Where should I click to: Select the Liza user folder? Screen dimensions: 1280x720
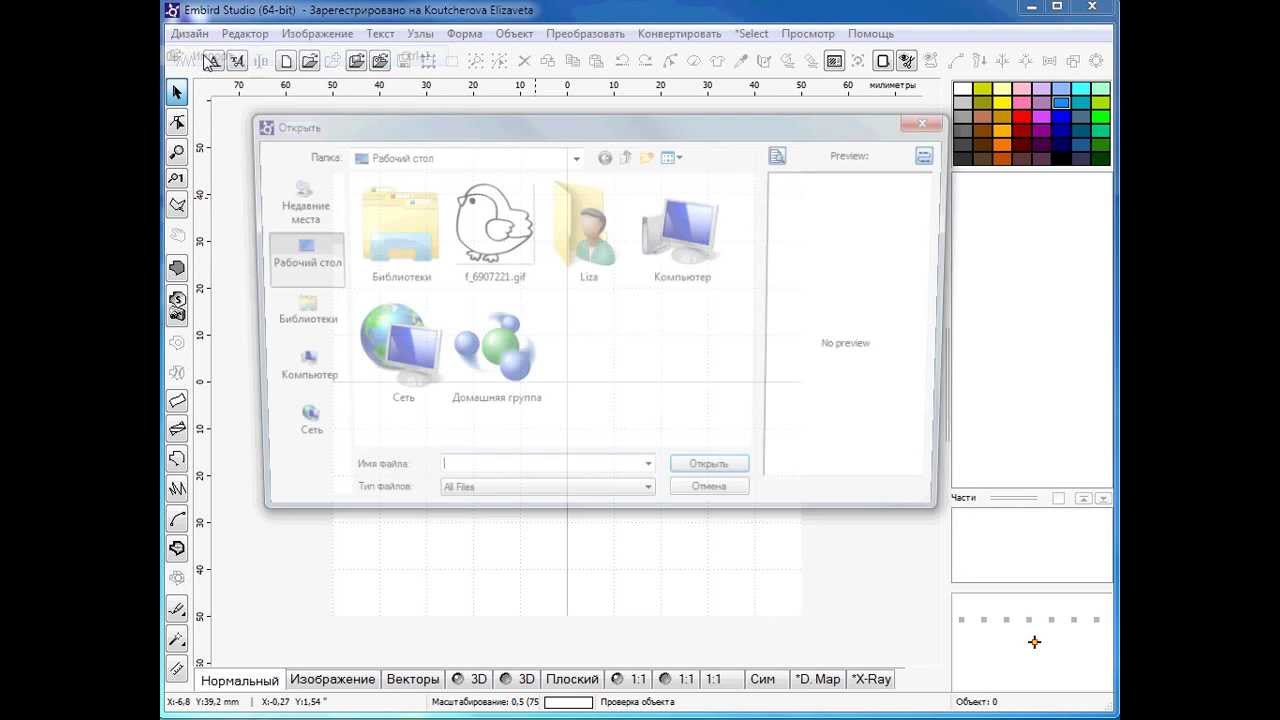coord(589,233)
